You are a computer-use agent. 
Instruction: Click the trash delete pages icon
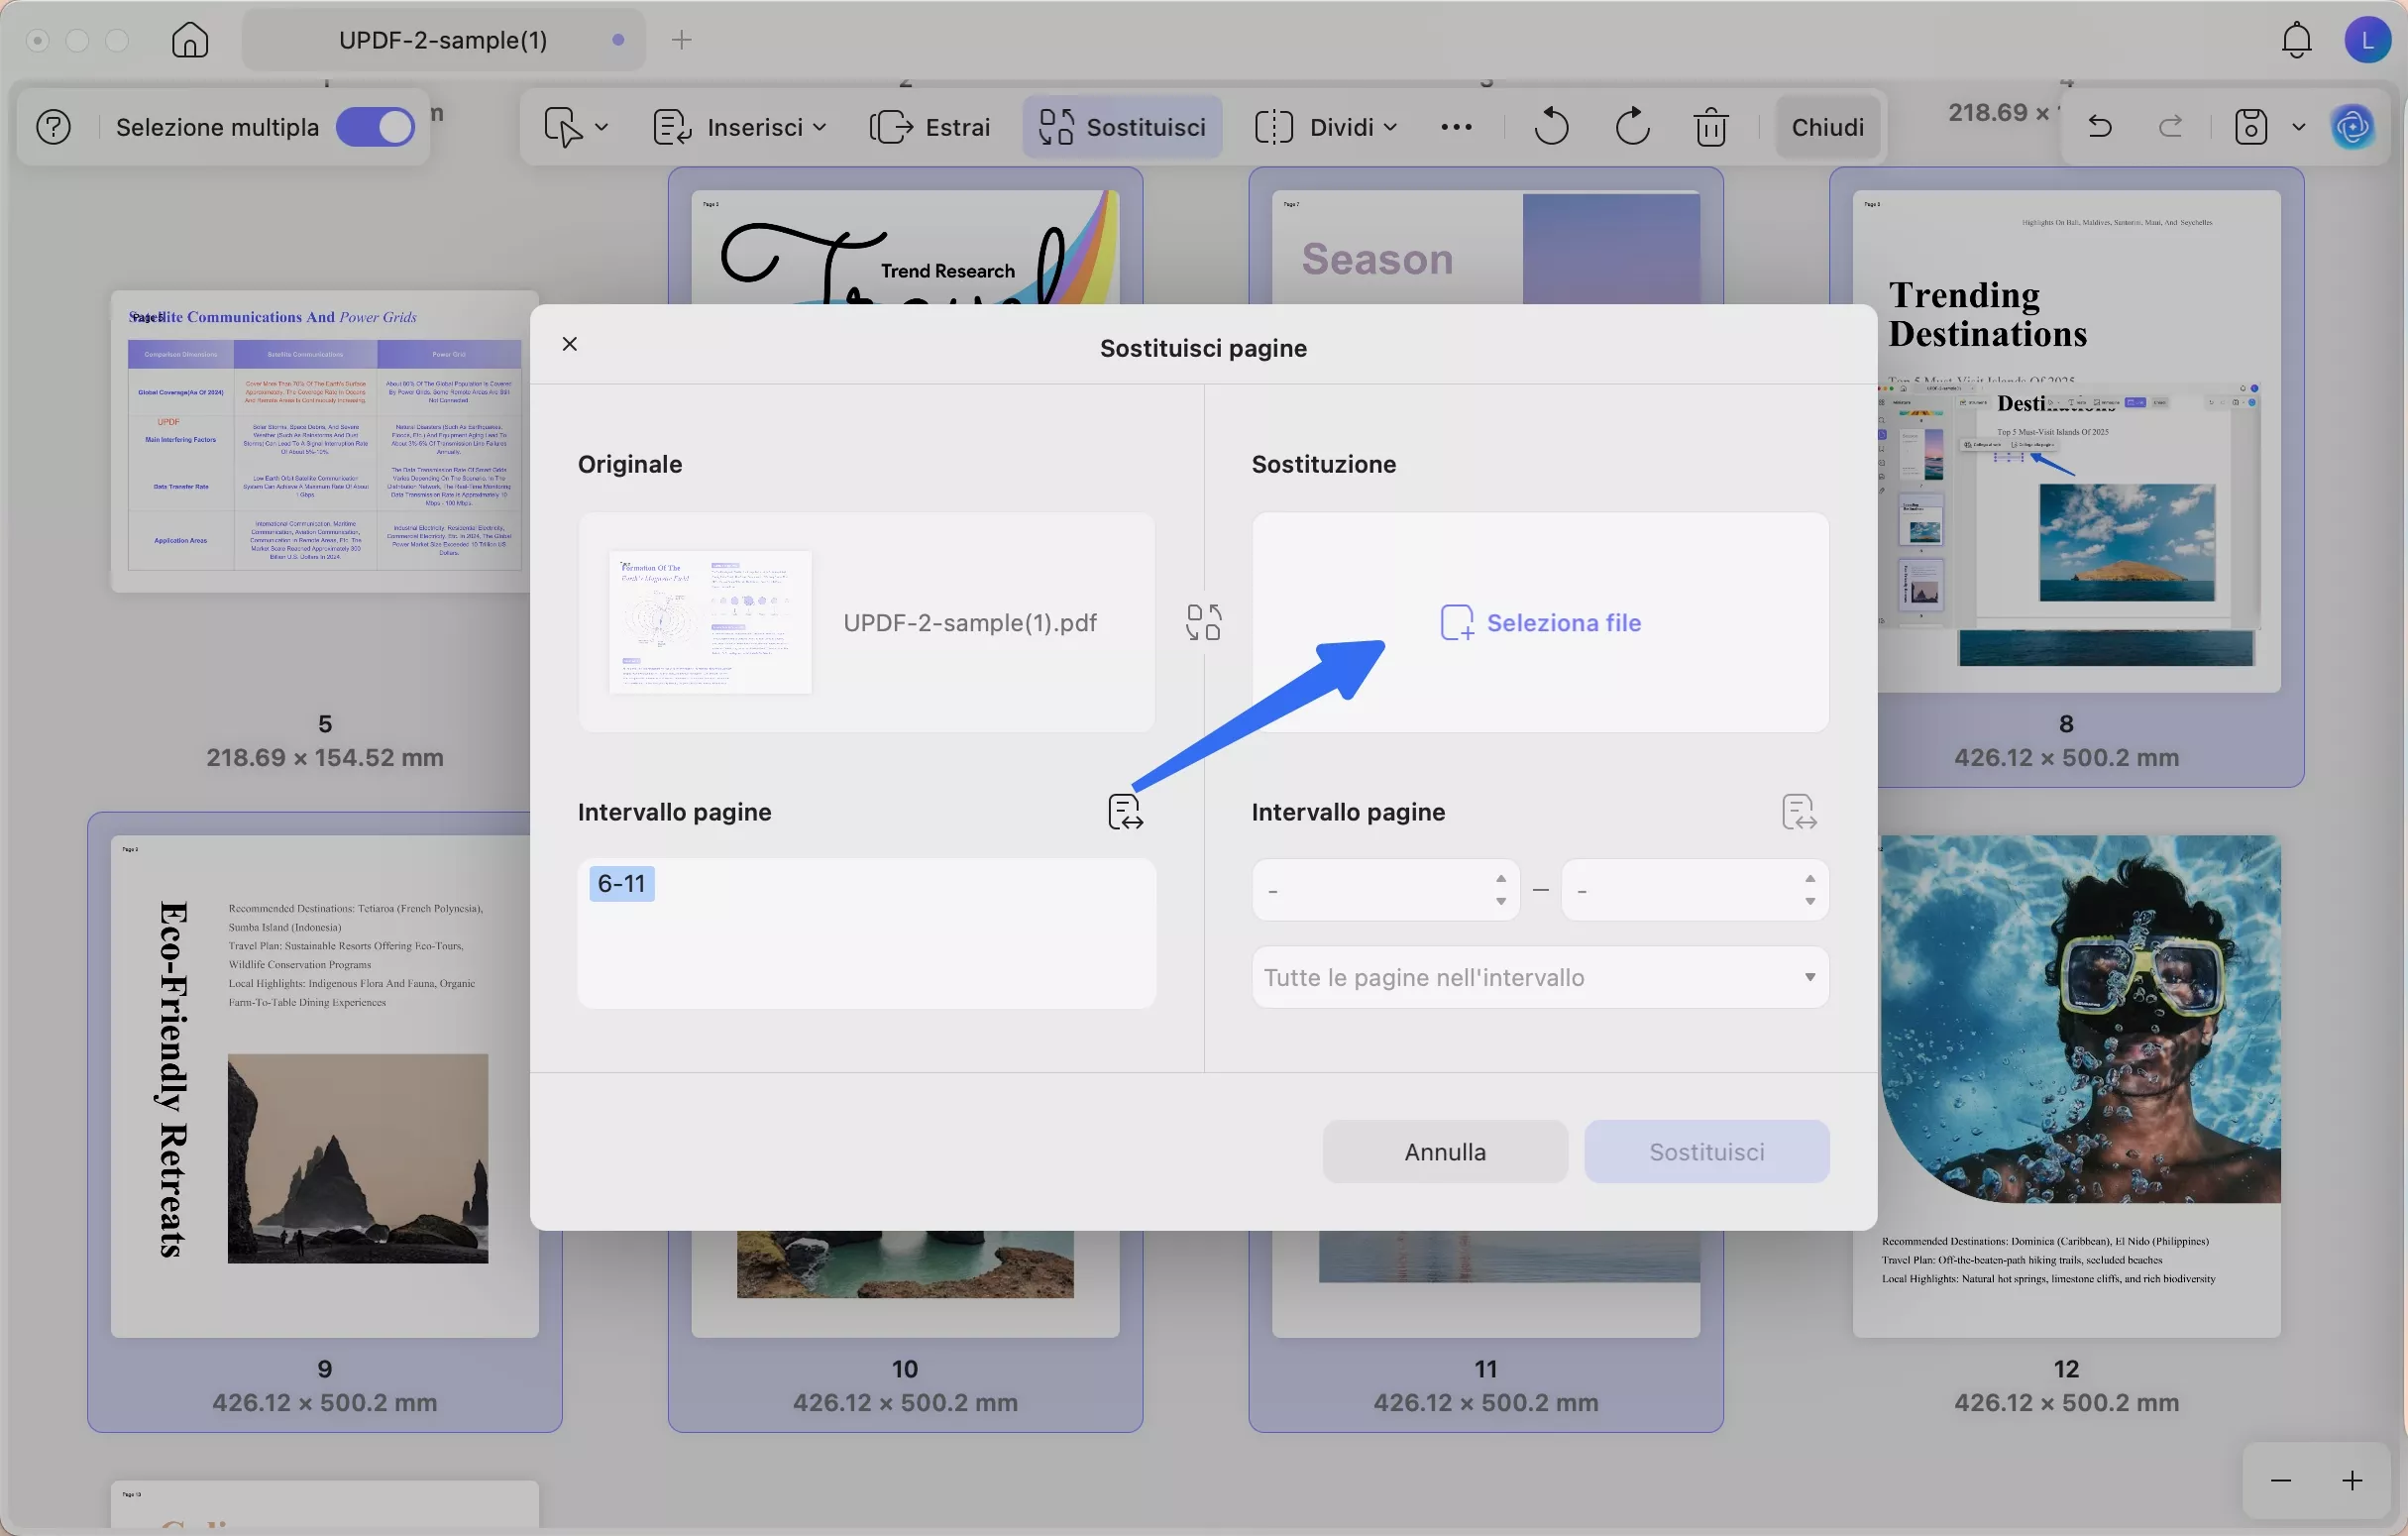(x=1711, y=127)
